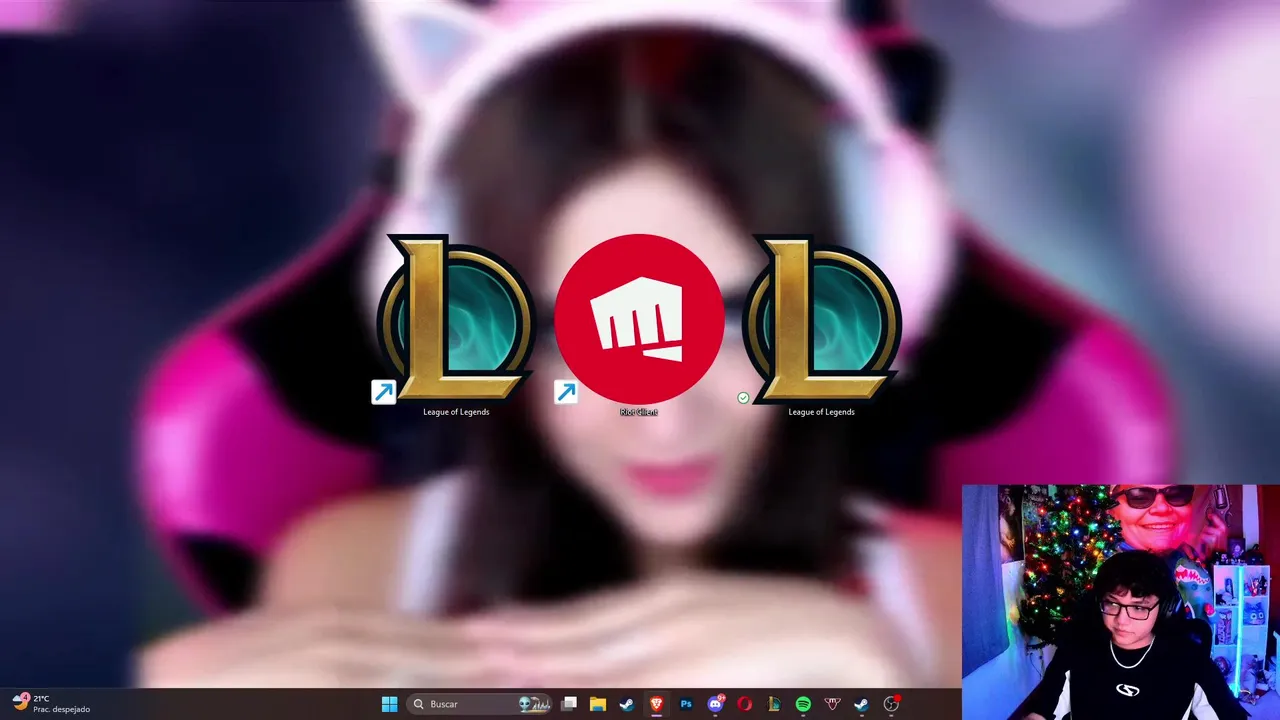Open Photoshop from the taskbar
1280x720 pixels.
[686, 704]
